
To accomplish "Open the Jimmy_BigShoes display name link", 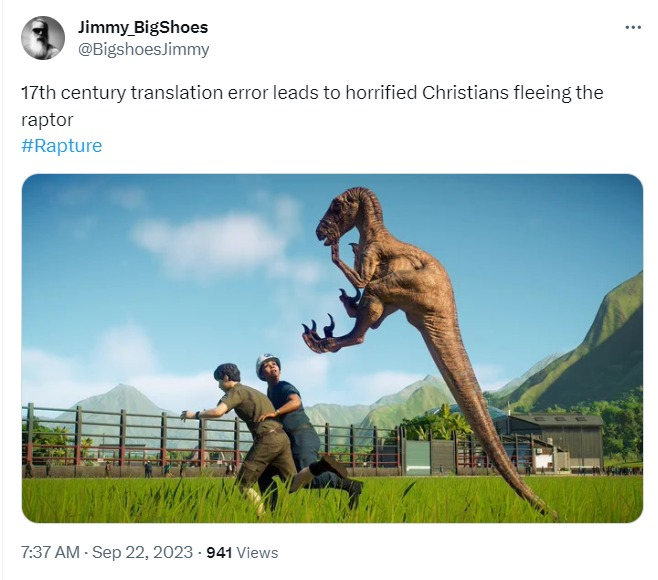I will pos(143,28).
